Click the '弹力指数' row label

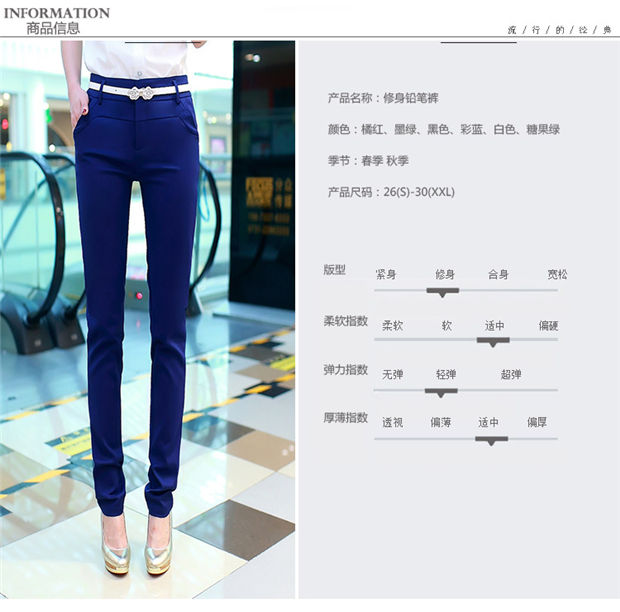pos(346,370)
